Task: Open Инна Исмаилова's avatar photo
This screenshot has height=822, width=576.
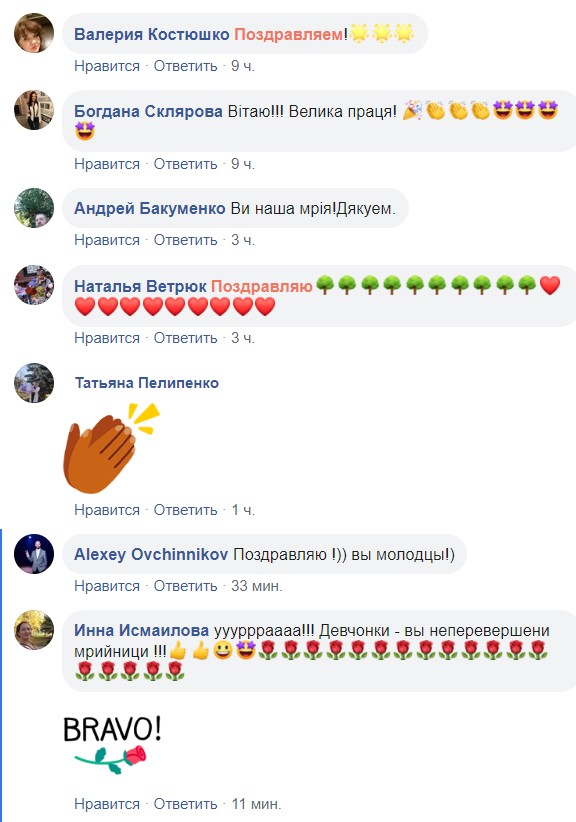Action: [x=34, y=630]
